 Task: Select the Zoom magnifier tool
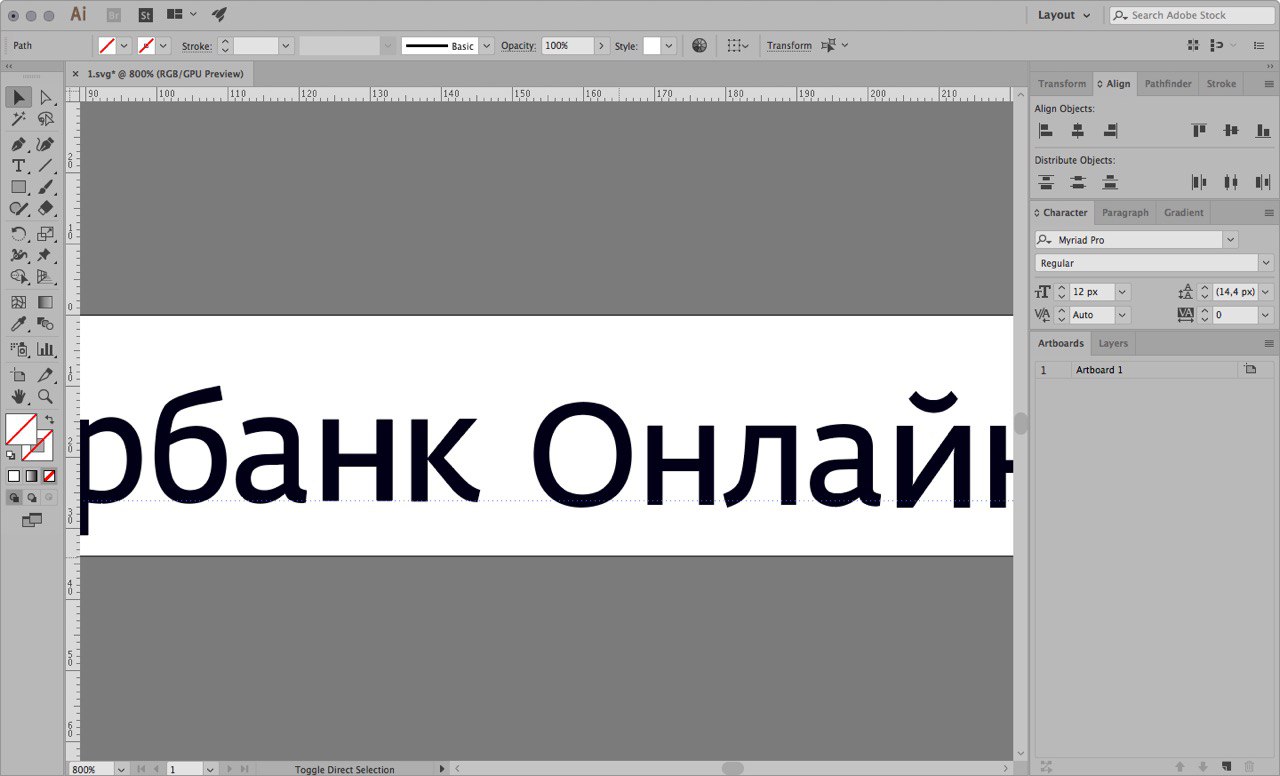[x=45, y=397]
